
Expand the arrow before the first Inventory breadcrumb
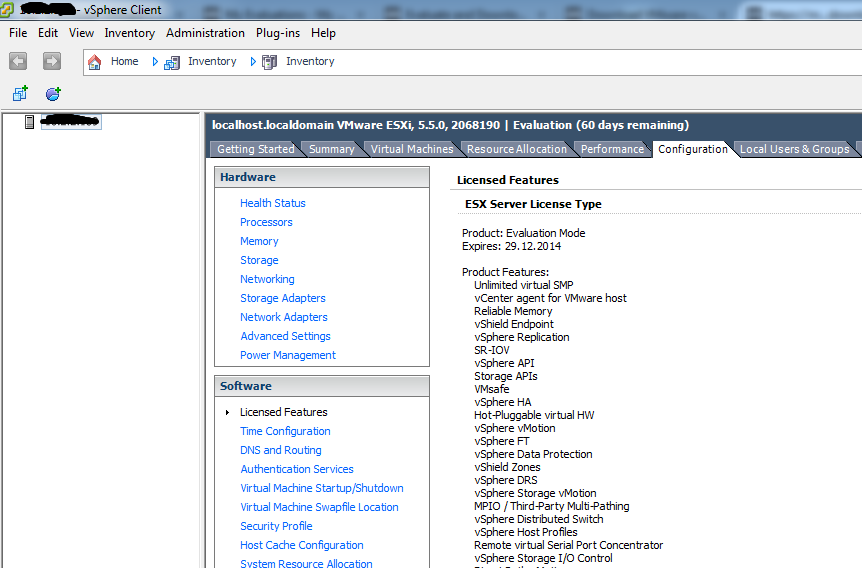[155, 62]
